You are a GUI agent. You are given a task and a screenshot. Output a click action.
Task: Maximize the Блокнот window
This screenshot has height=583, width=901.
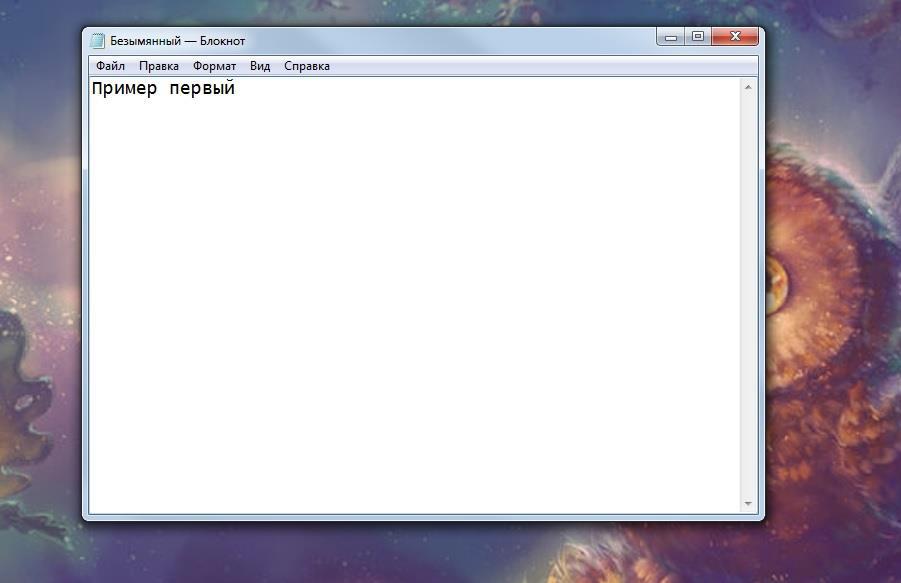(x=698, y=37)
